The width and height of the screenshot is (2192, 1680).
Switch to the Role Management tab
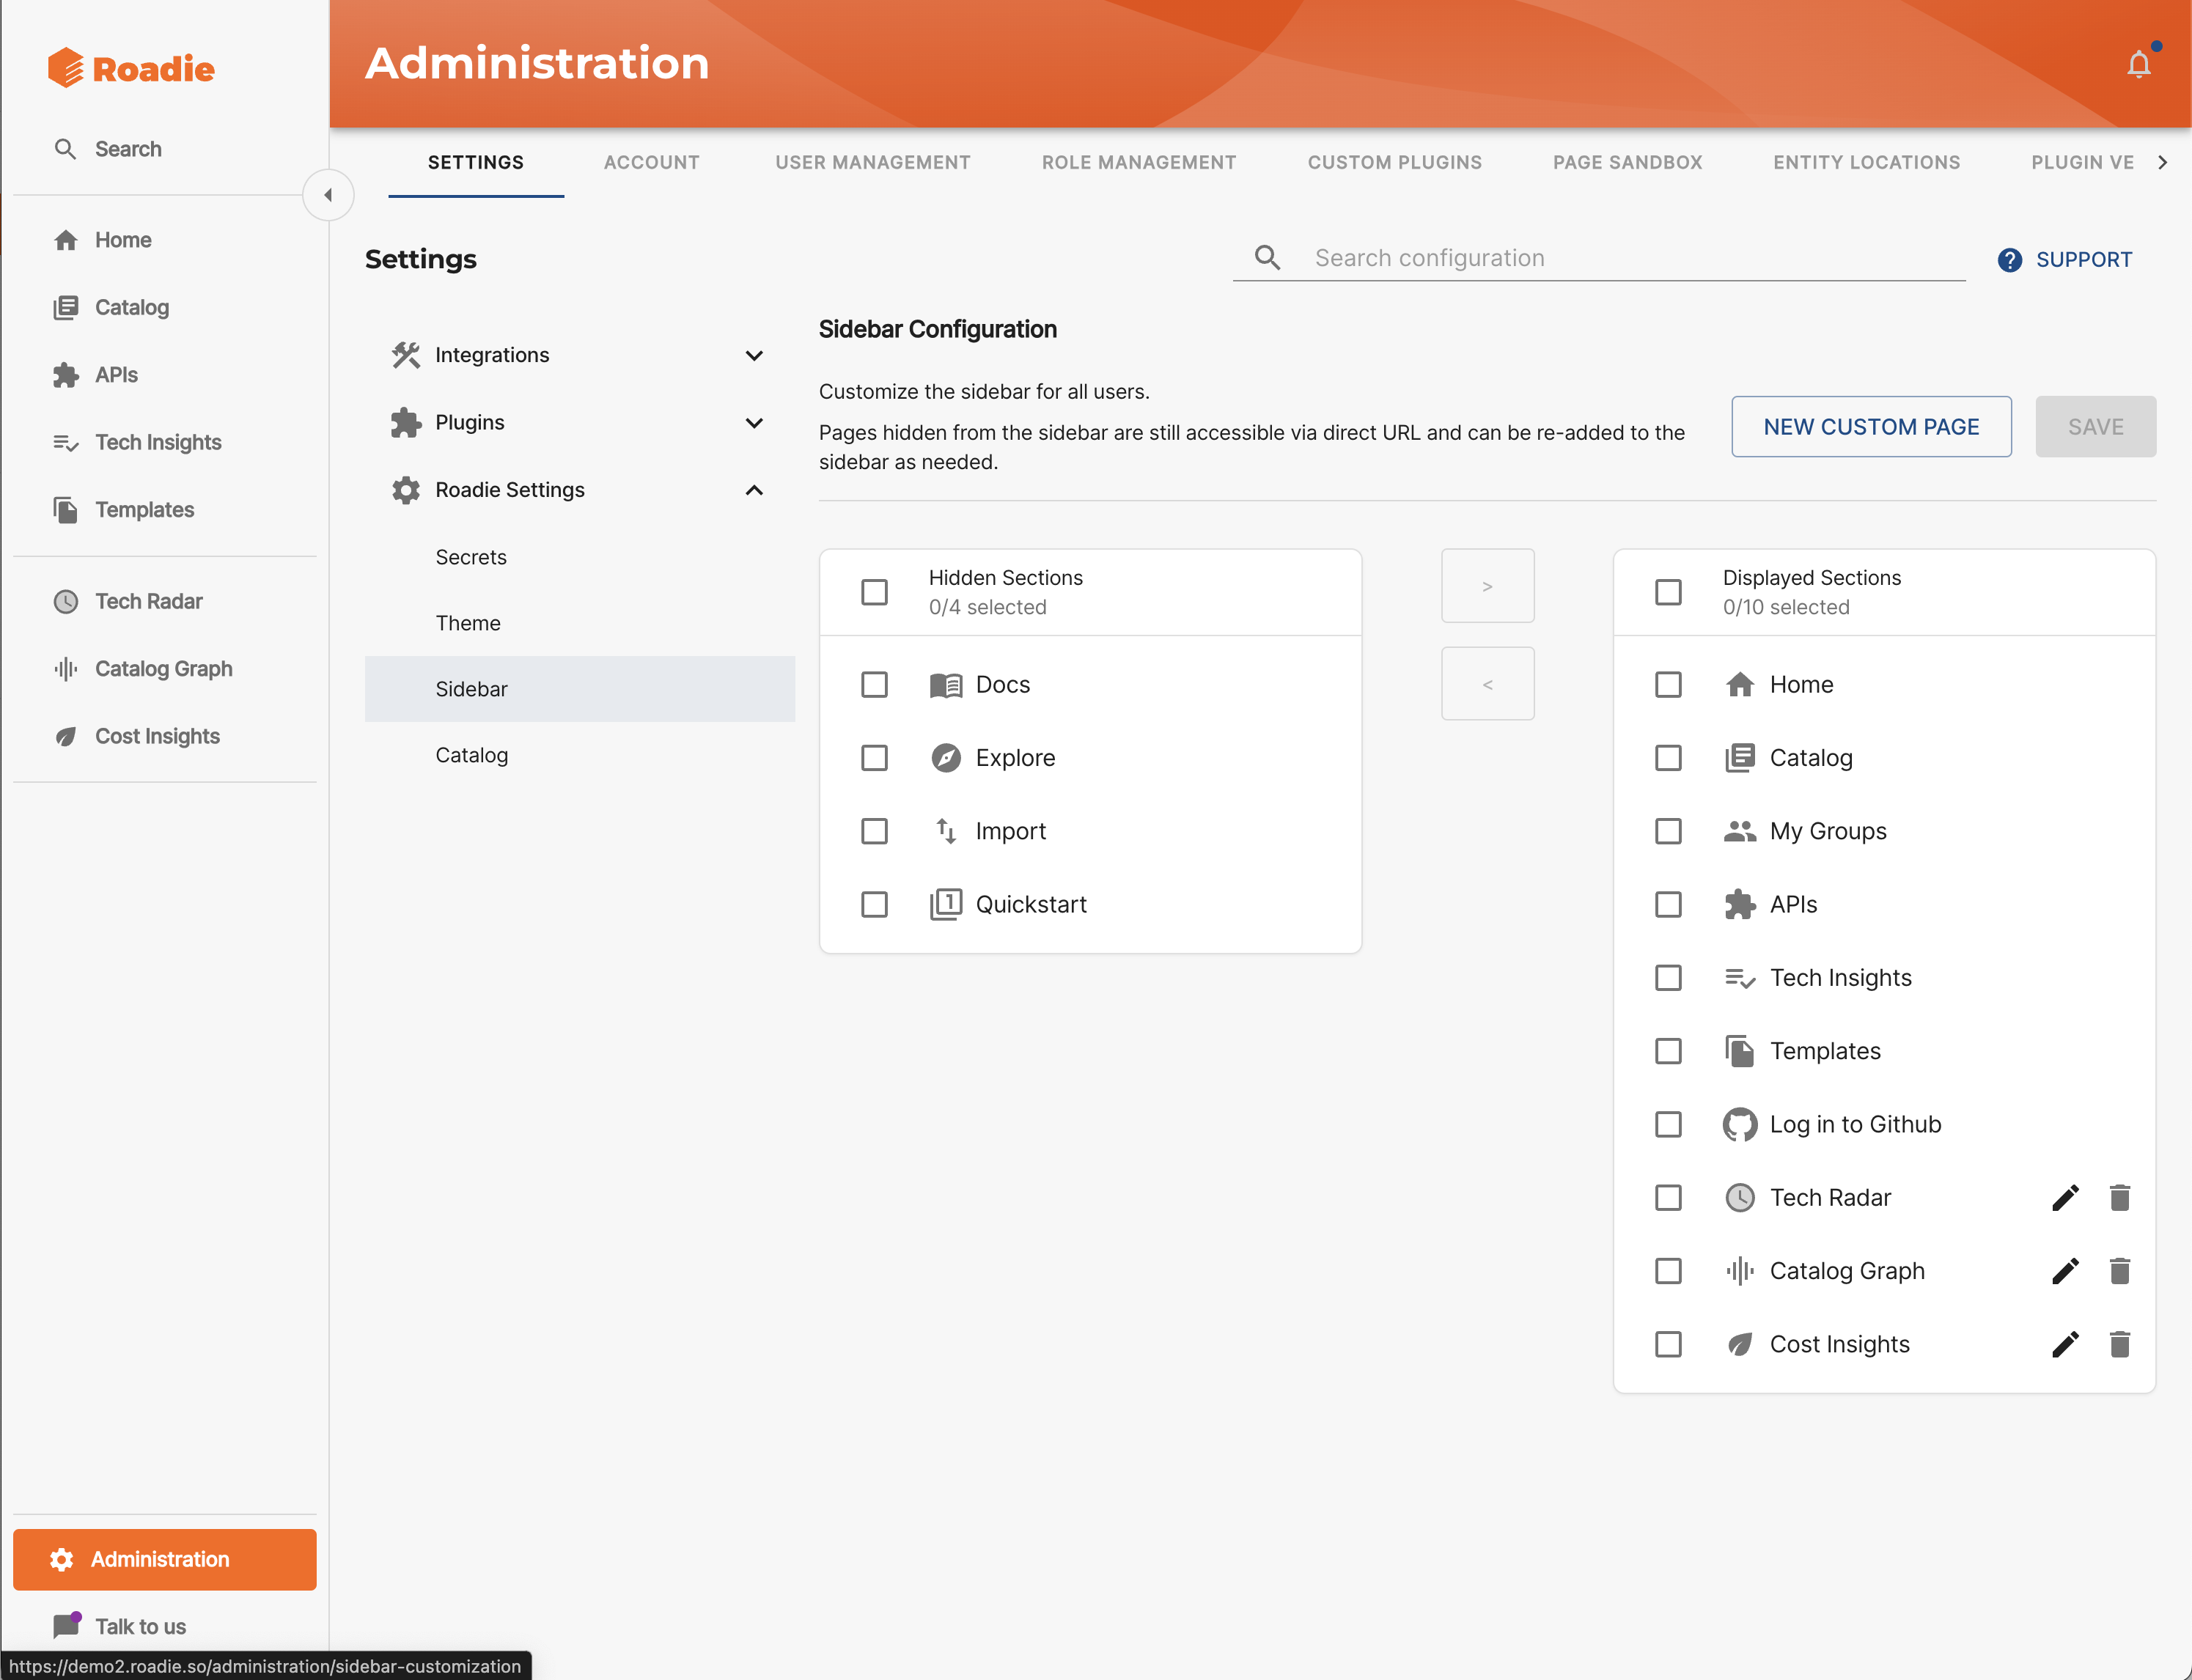[x=1139, y=162]
